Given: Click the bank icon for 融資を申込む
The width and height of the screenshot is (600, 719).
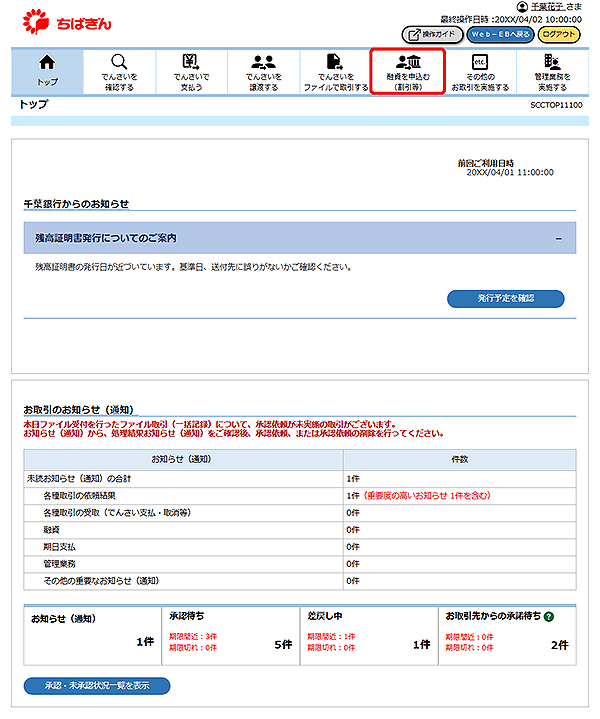Looking at the screenshot, I should [x=407, y=62].
